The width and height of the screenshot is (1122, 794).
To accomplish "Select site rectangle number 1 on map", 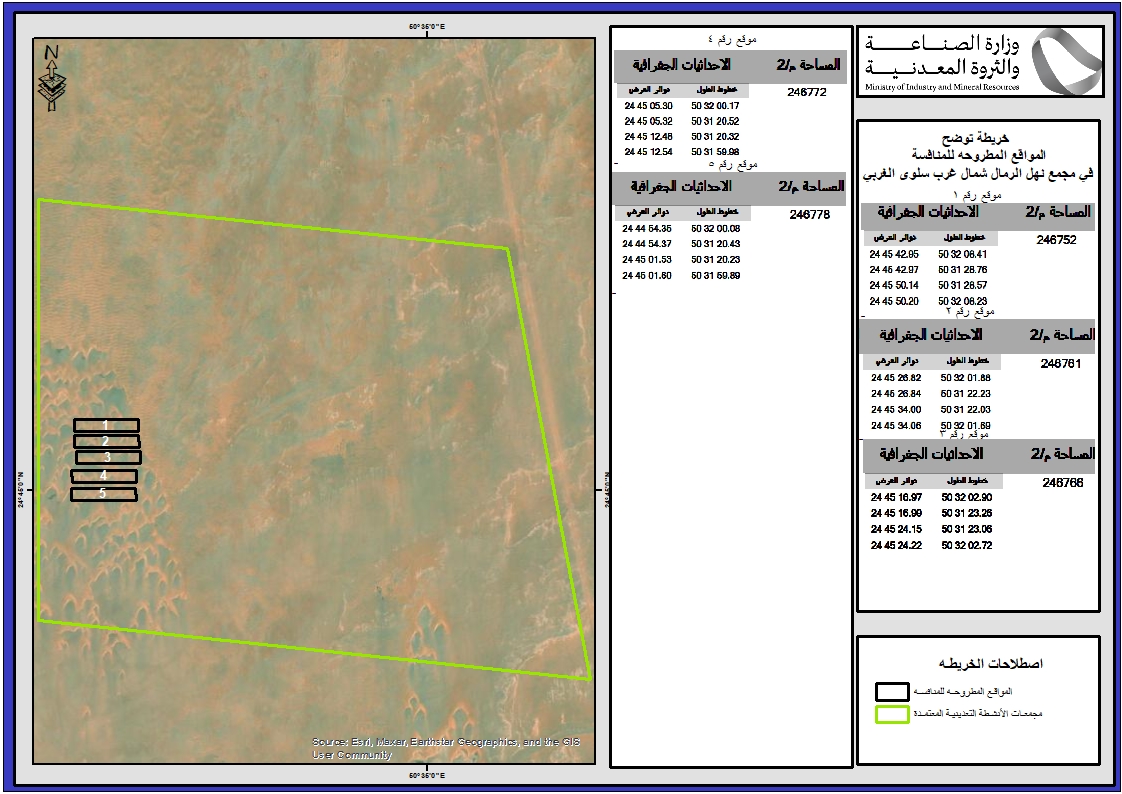I will click(x=106, y=425).
